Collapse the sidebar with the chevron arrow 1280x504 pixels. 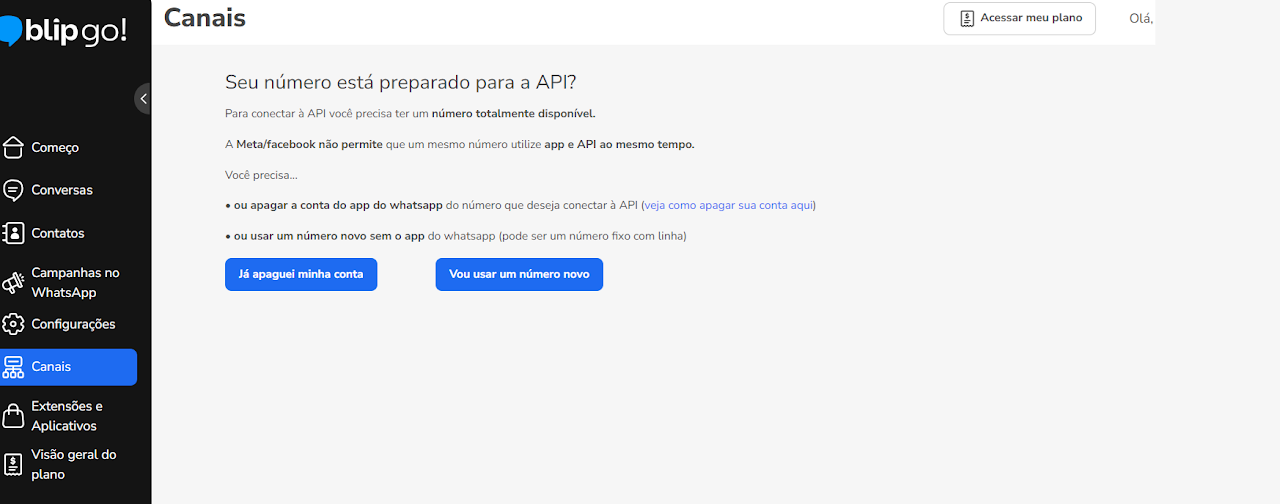pyautogui.click(x=143, y=98)
